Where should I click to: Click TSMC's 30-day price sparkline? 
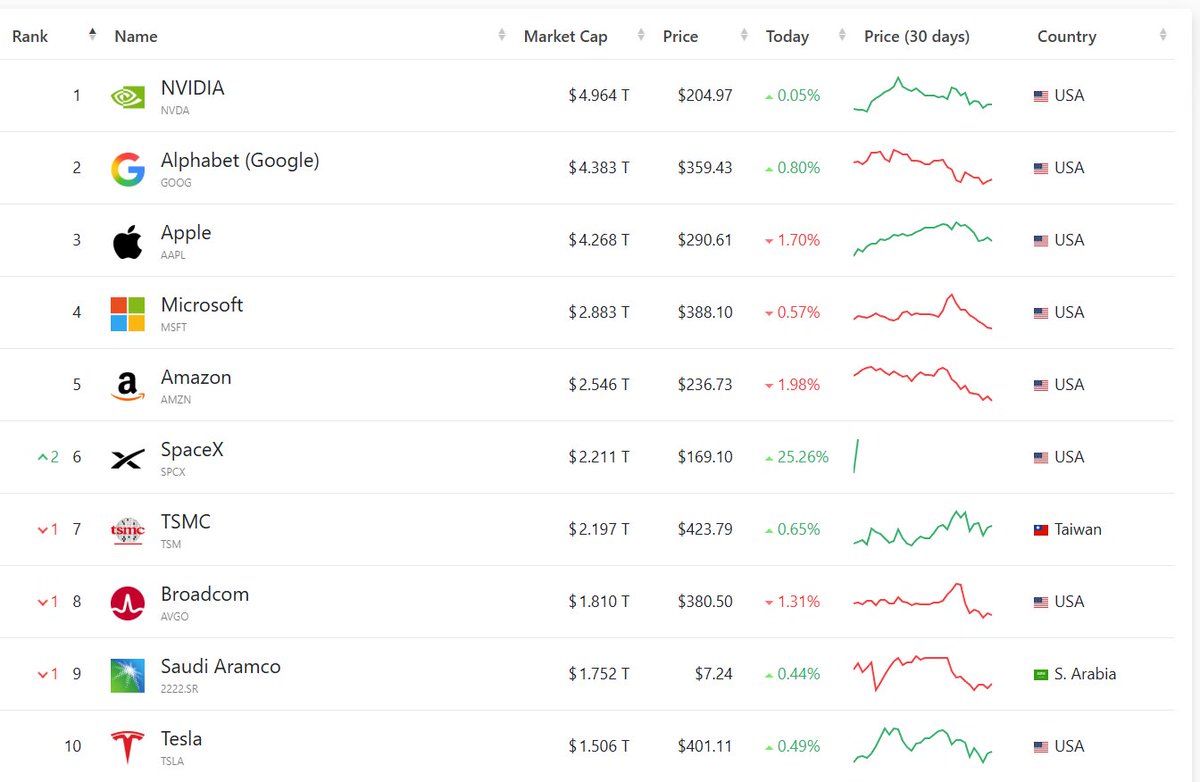tap(922, 528)
